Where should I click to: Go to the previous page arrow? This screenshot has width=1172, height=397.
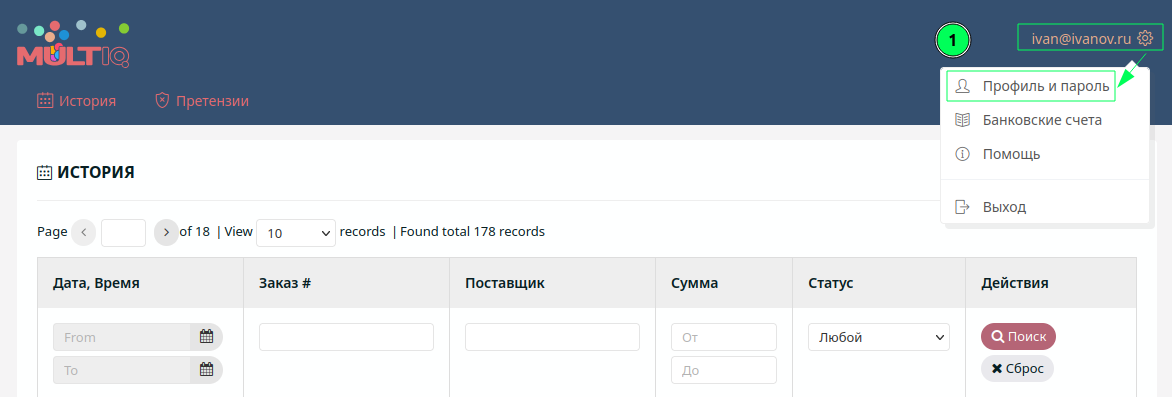click(x=84, y=233)
